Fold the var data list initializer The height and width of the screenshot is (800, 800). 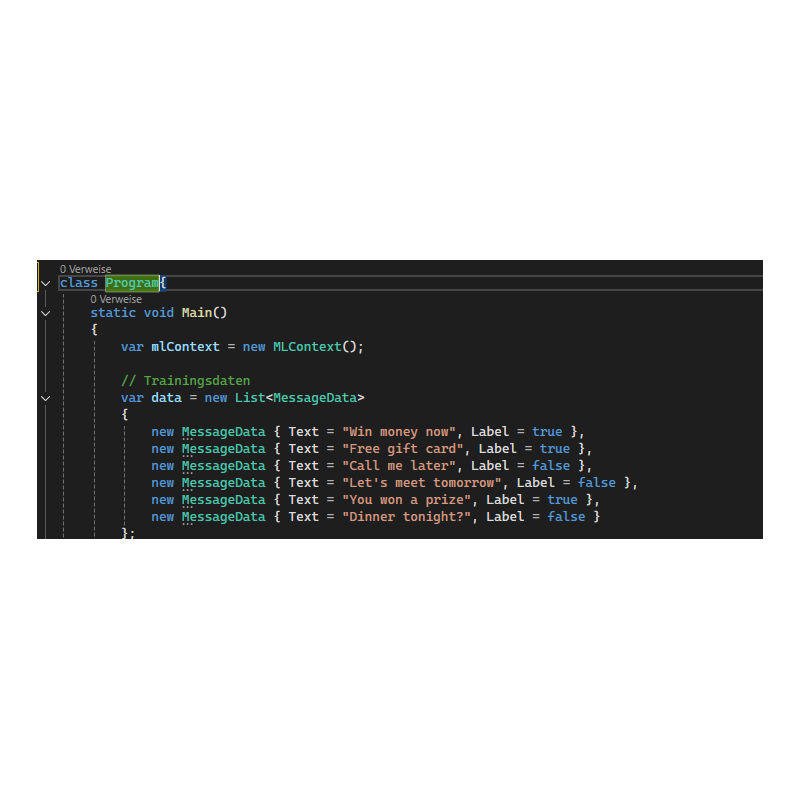pos(45,398)
